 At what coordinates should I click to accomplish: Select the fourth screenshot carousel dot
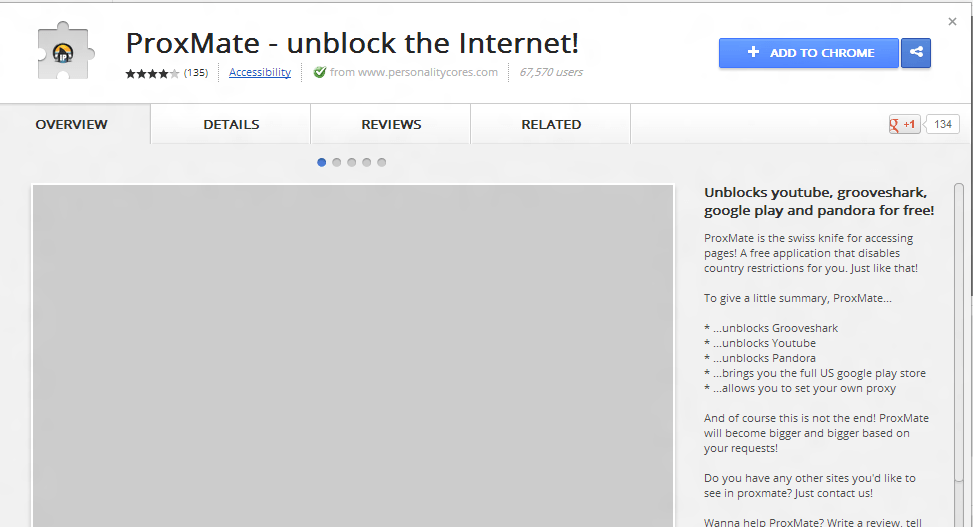[367, 163]
